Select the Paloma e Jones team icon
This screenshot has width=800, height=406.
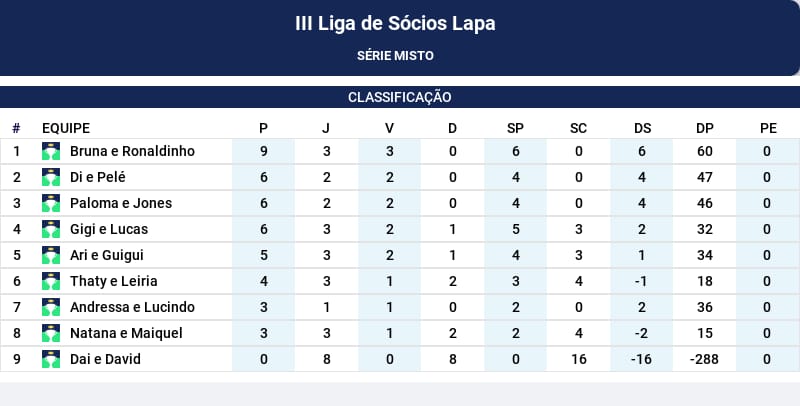51,203
